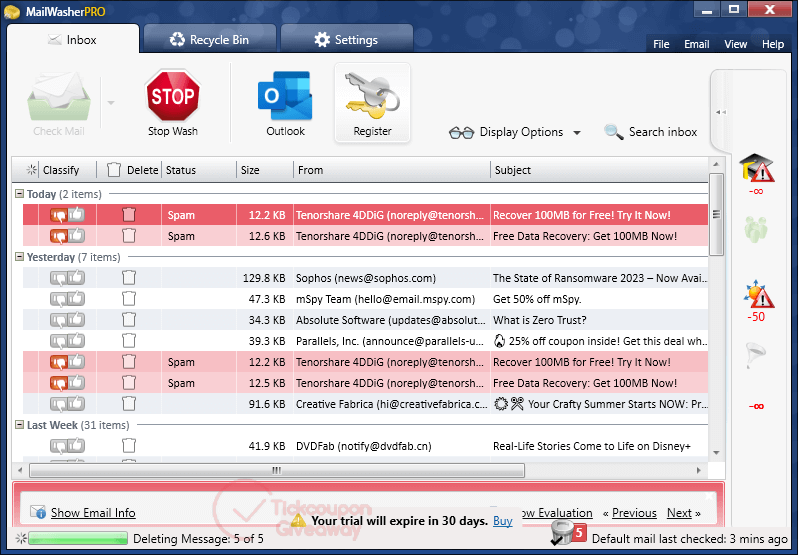Viewport: 798px width, 555px height.
Task: Open the Email menu
Action: coord(697,44)
